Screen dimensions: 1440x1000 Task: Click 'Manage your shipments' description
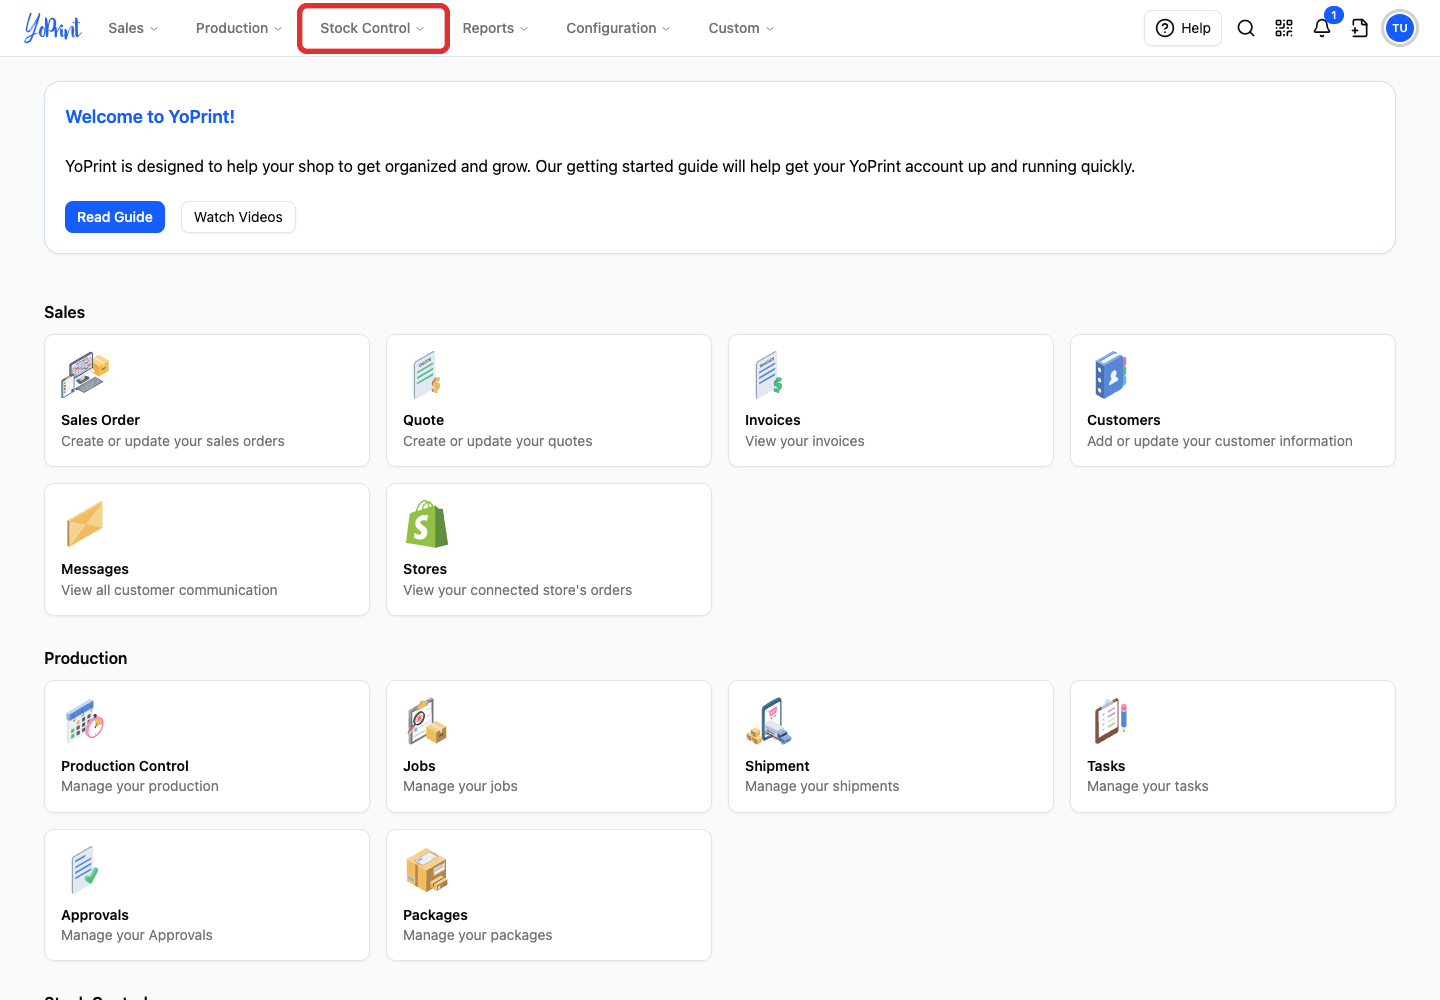pyautogui.click(x=822, y=786)
